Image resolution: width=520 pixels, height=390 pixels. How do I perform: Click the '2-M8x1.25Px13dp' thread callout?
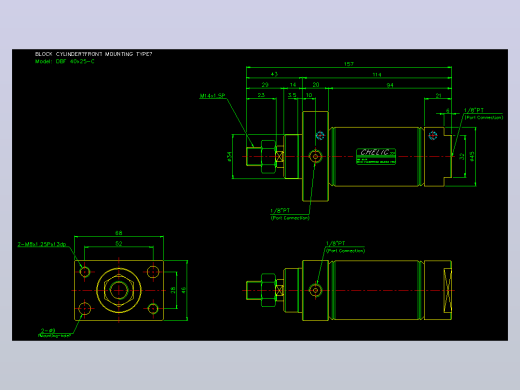tap(42, 244)
